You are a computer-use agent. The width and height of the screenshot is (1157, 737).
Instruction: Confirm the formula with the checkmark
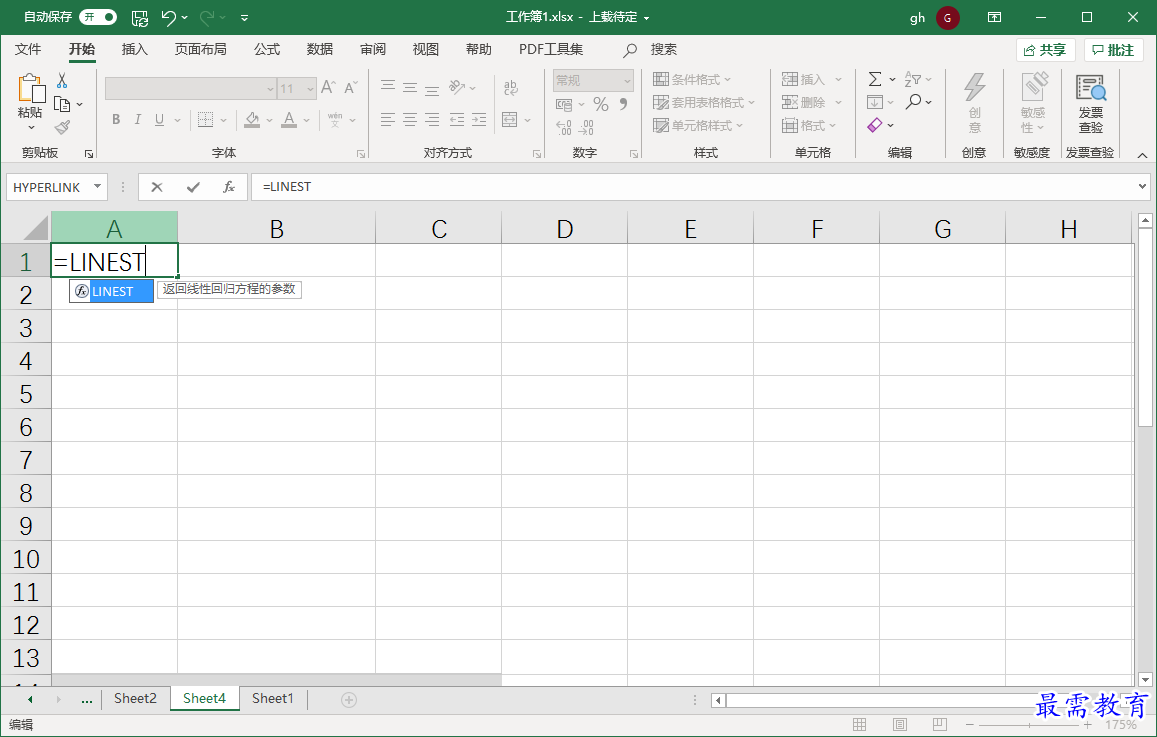(193, 187)
